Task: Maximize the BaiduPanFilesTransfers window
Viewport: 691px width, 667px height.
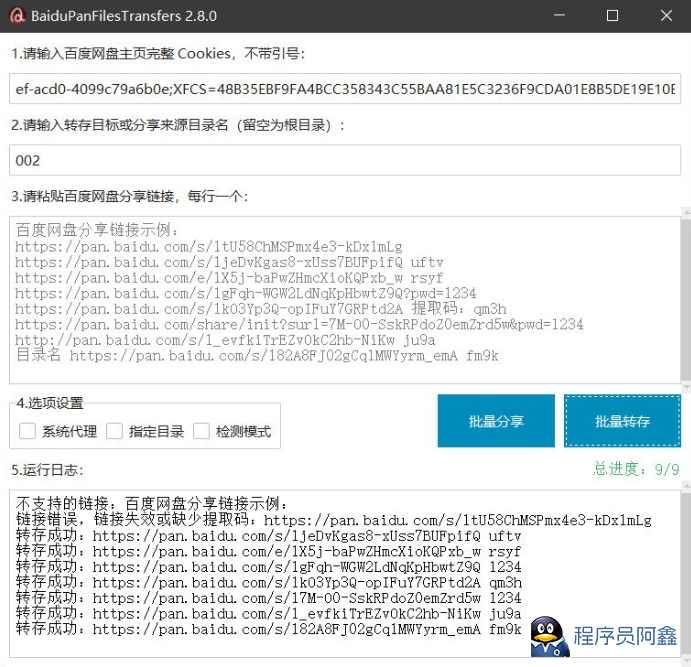Action: [x=612, y=16]
